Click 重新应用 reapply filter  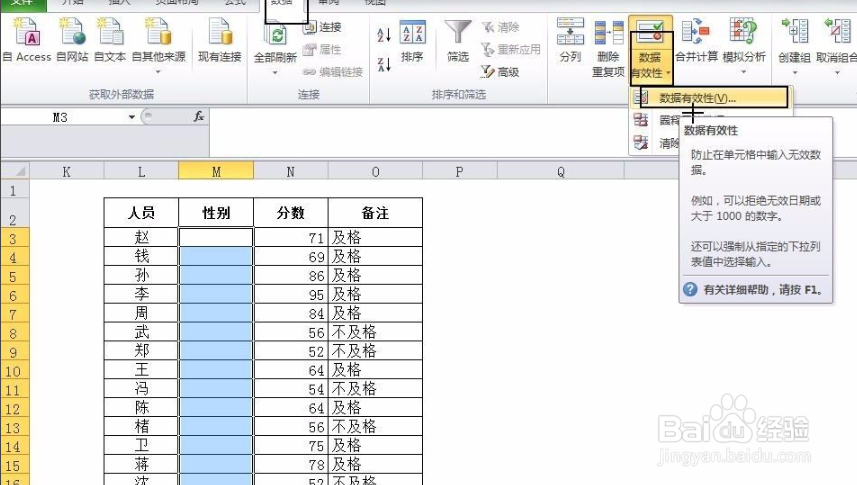coord(511,49)
